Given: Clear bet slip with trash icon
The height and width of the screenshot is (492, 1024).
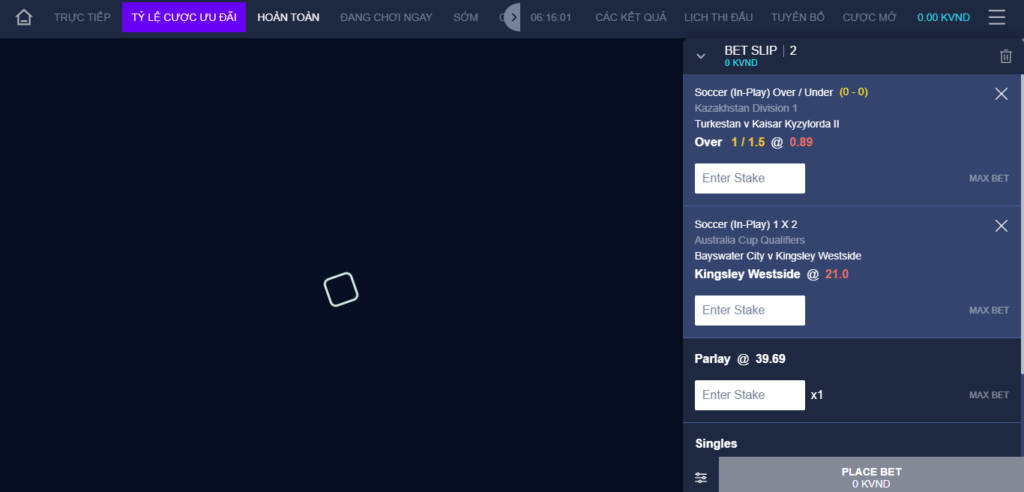Looking at the screenshot, I should coord(1006,56).
